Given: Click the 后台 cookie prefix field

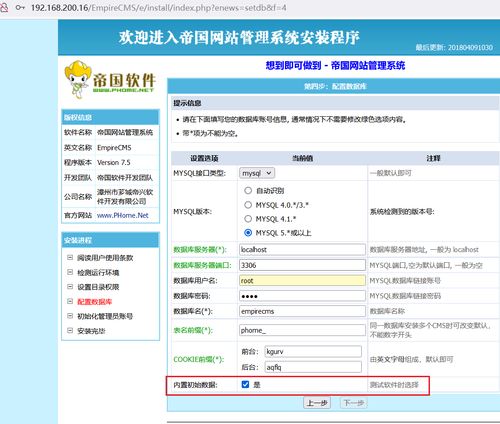Looking at the screenshot, I should (x=313, y=367).
